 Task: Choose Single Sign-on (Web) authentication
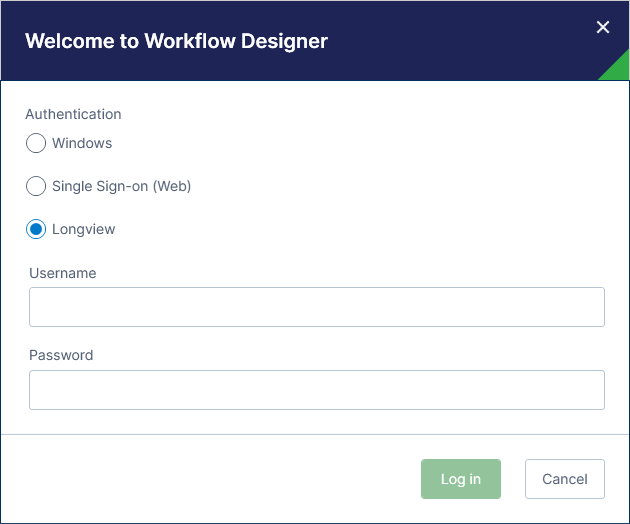click(36, 186)
